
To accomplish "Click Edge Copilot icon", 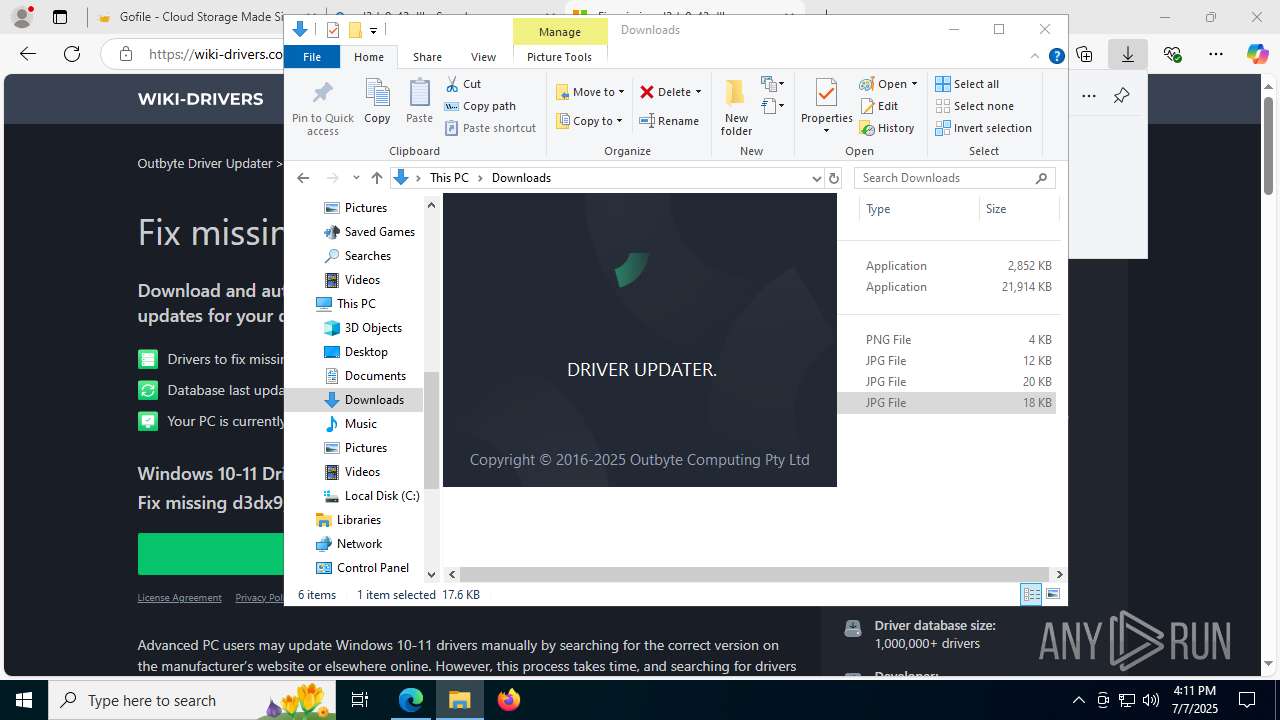I will coord(1257,54).
